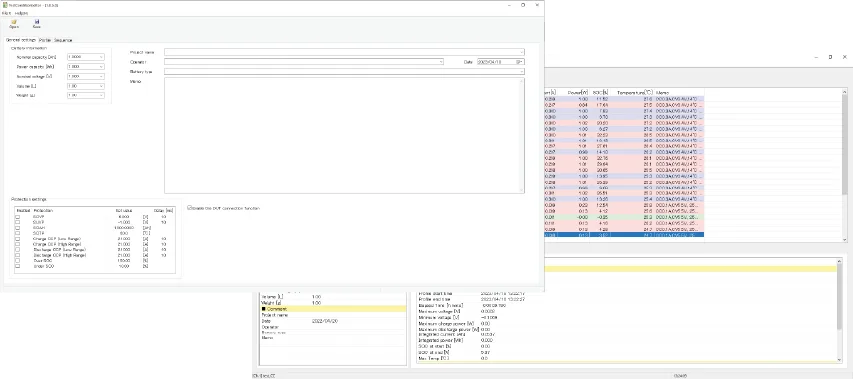The height and width of the screenshot is (380, 853).
Task: Click the Open folder toolbar icon
Action: (14, 22)
